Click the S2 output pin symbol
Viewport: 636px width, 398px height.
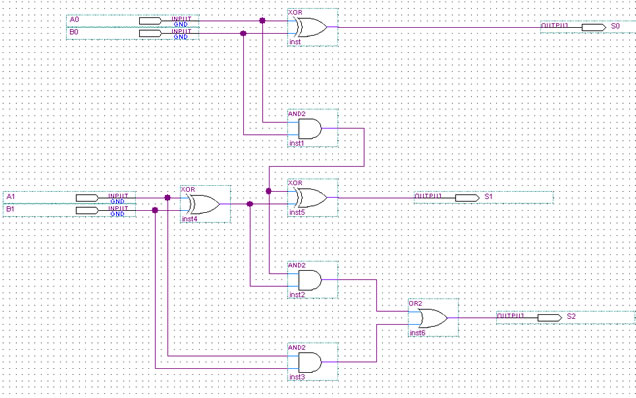pos(550,318)
